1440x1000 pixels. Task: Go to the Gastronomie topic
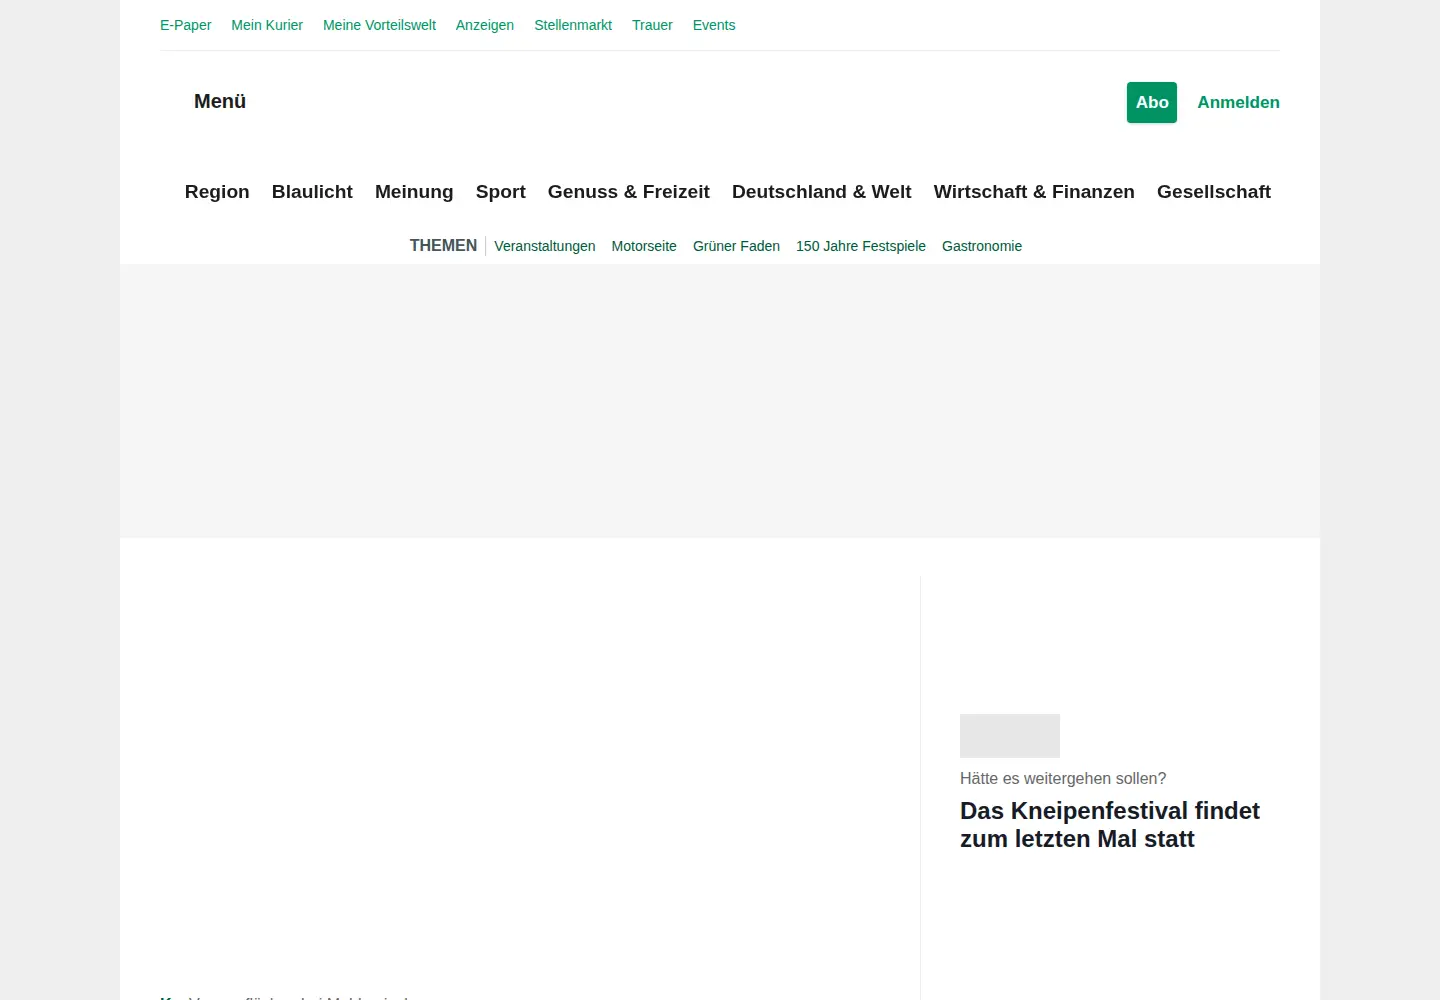pyautogui.click(x=982, y=246)
